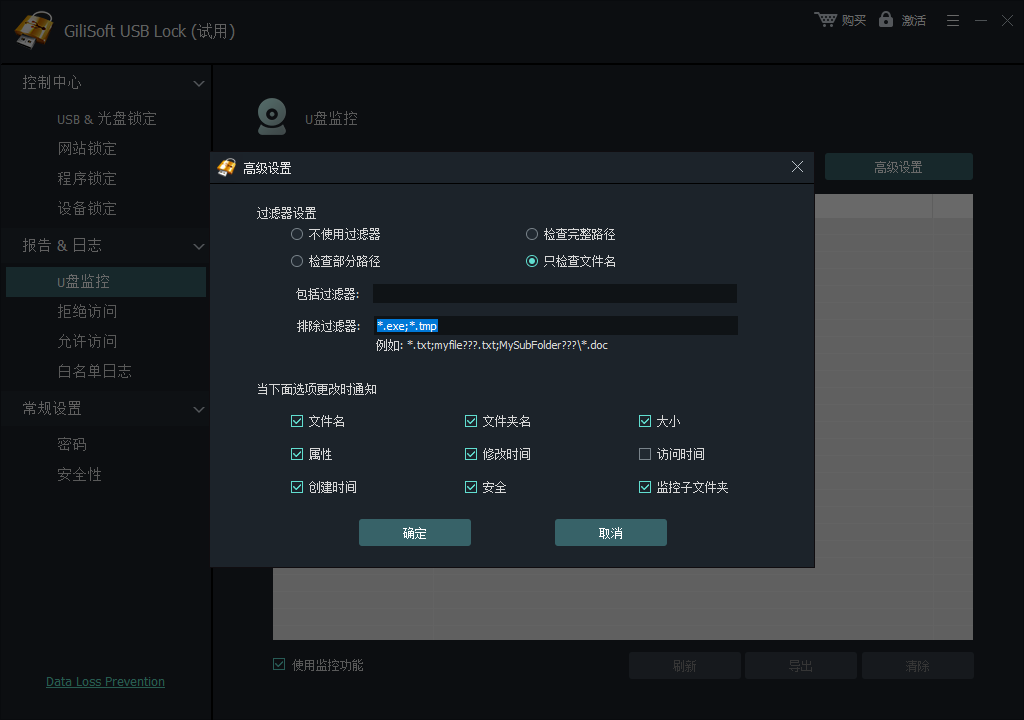The width and height of the screenshot is (1024, 720).
Task: Click into the 包括过滤器 input field
Action: (x=554, y=293)
